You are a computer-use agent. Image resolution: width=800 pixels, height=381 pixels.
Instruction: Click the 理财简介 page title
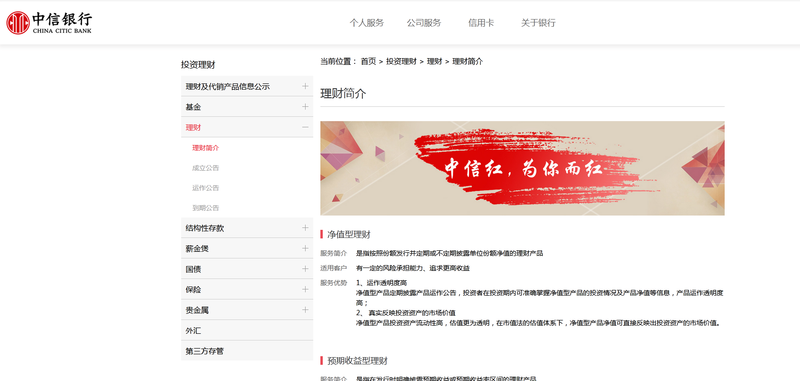[x=343, y=94]
